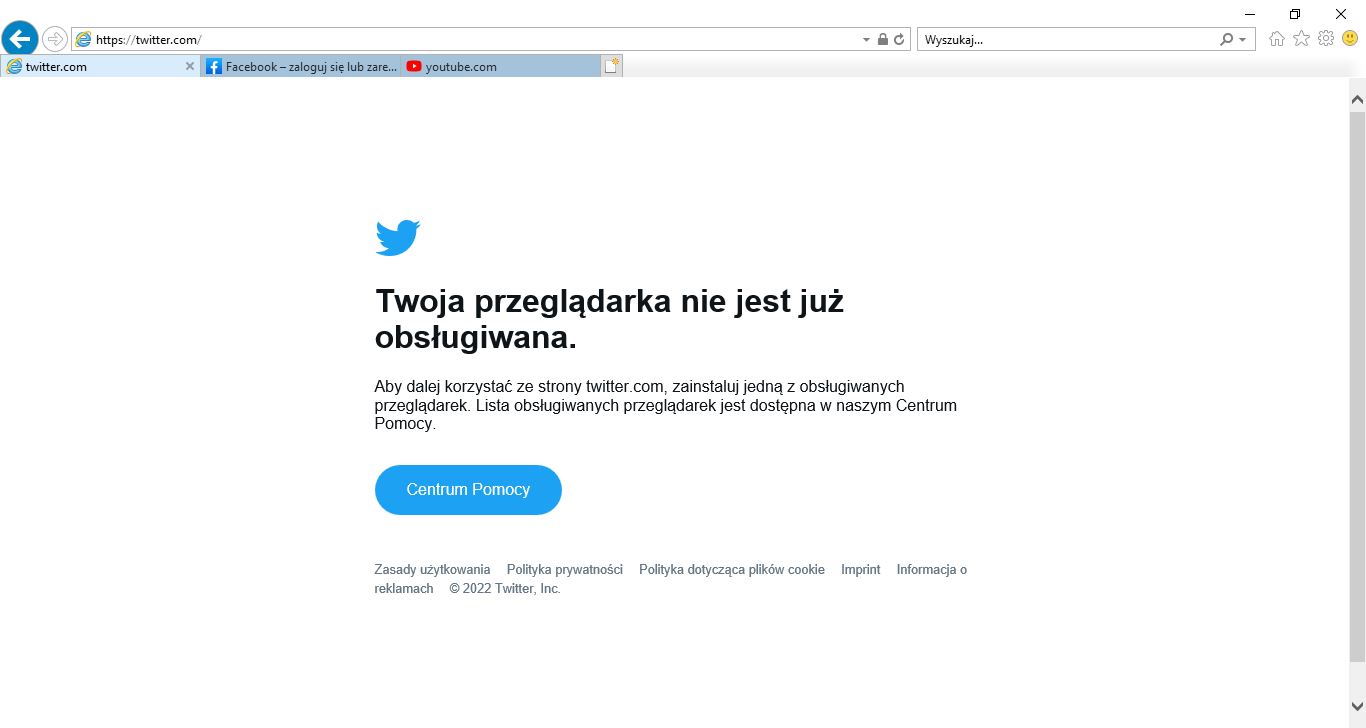Open the Home page icon
Image resolution: width=1366 pixels, height=728 pixels.
tap(1277, 39)
